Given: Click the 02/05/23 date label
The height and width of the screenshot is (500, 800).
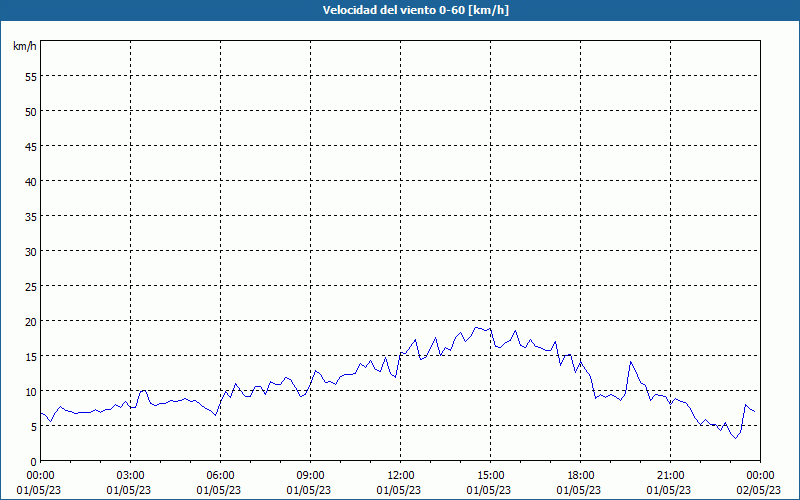Looking at the screenshot, I should 758,490.
